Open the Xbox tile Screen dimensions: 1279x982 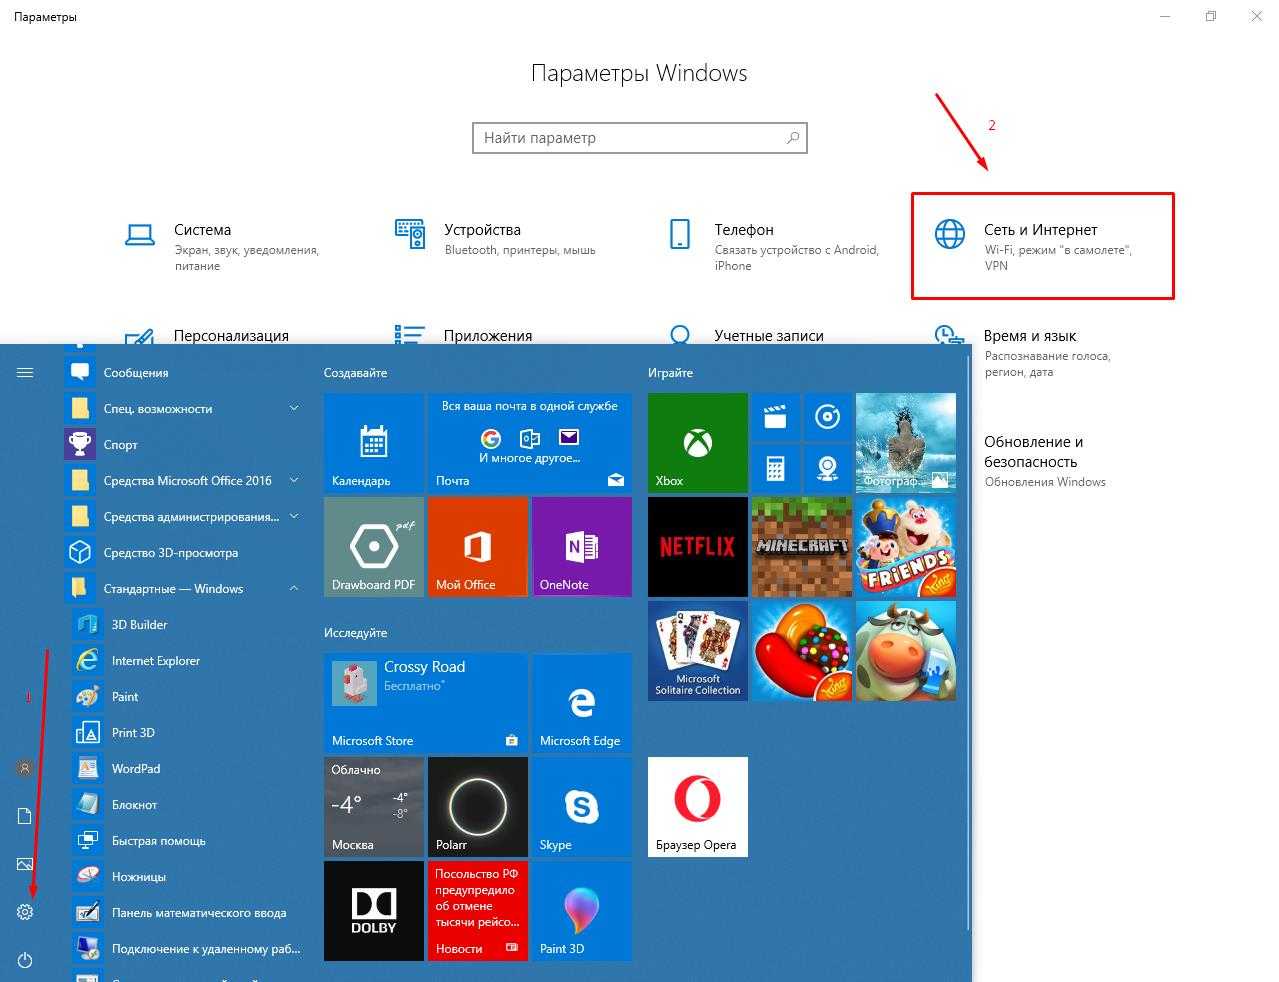click(x=697, y=442)
